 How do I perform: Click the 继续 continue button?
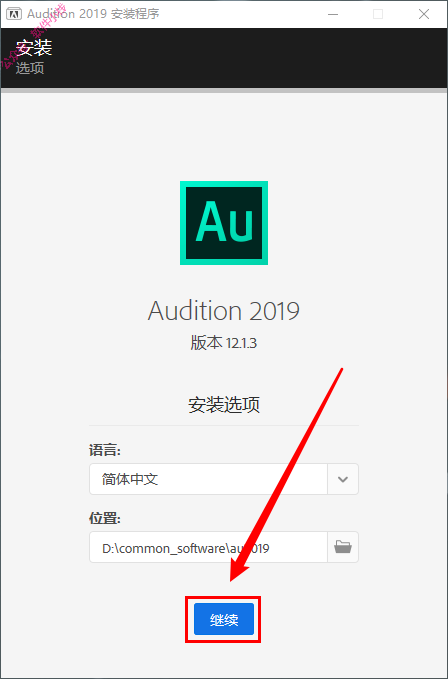click(224, 619)
